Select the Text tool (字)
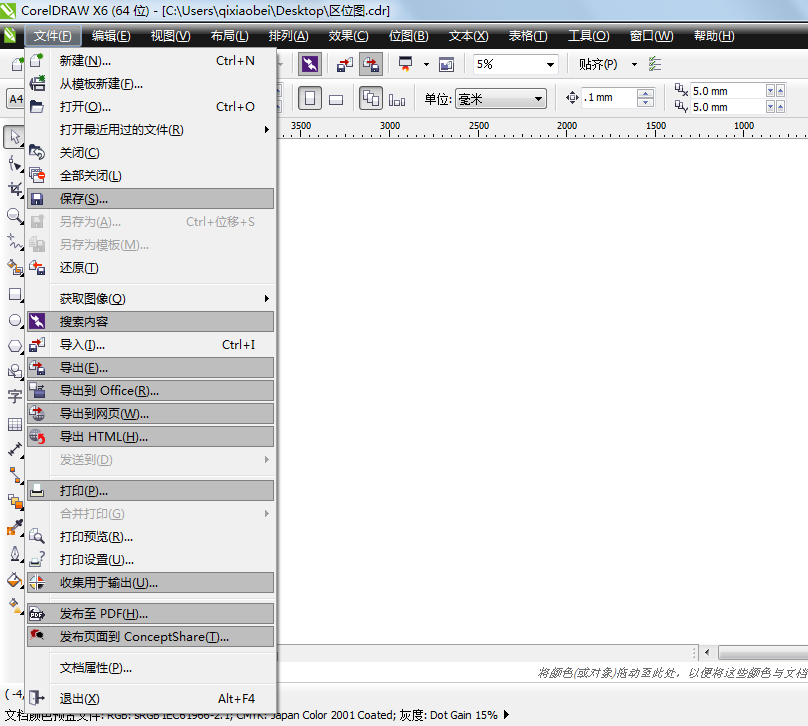This screenshot has height=726, width=808. click(14, 396)
